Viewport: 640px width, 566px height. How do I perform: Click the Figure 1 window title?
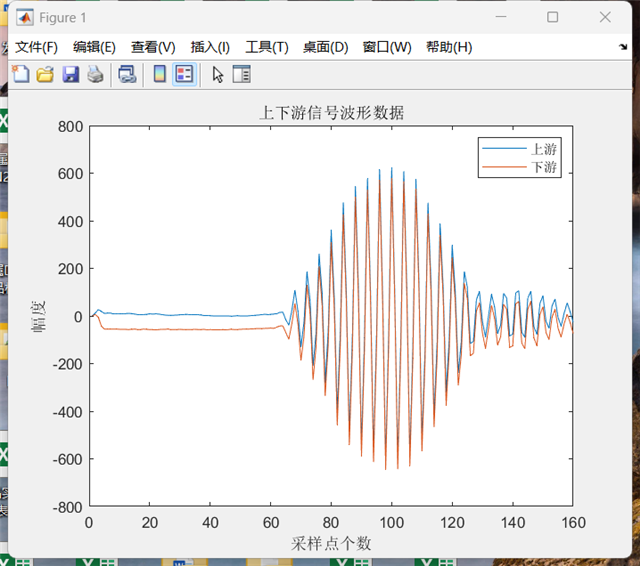pyautogui.click(x=62, y=18)
